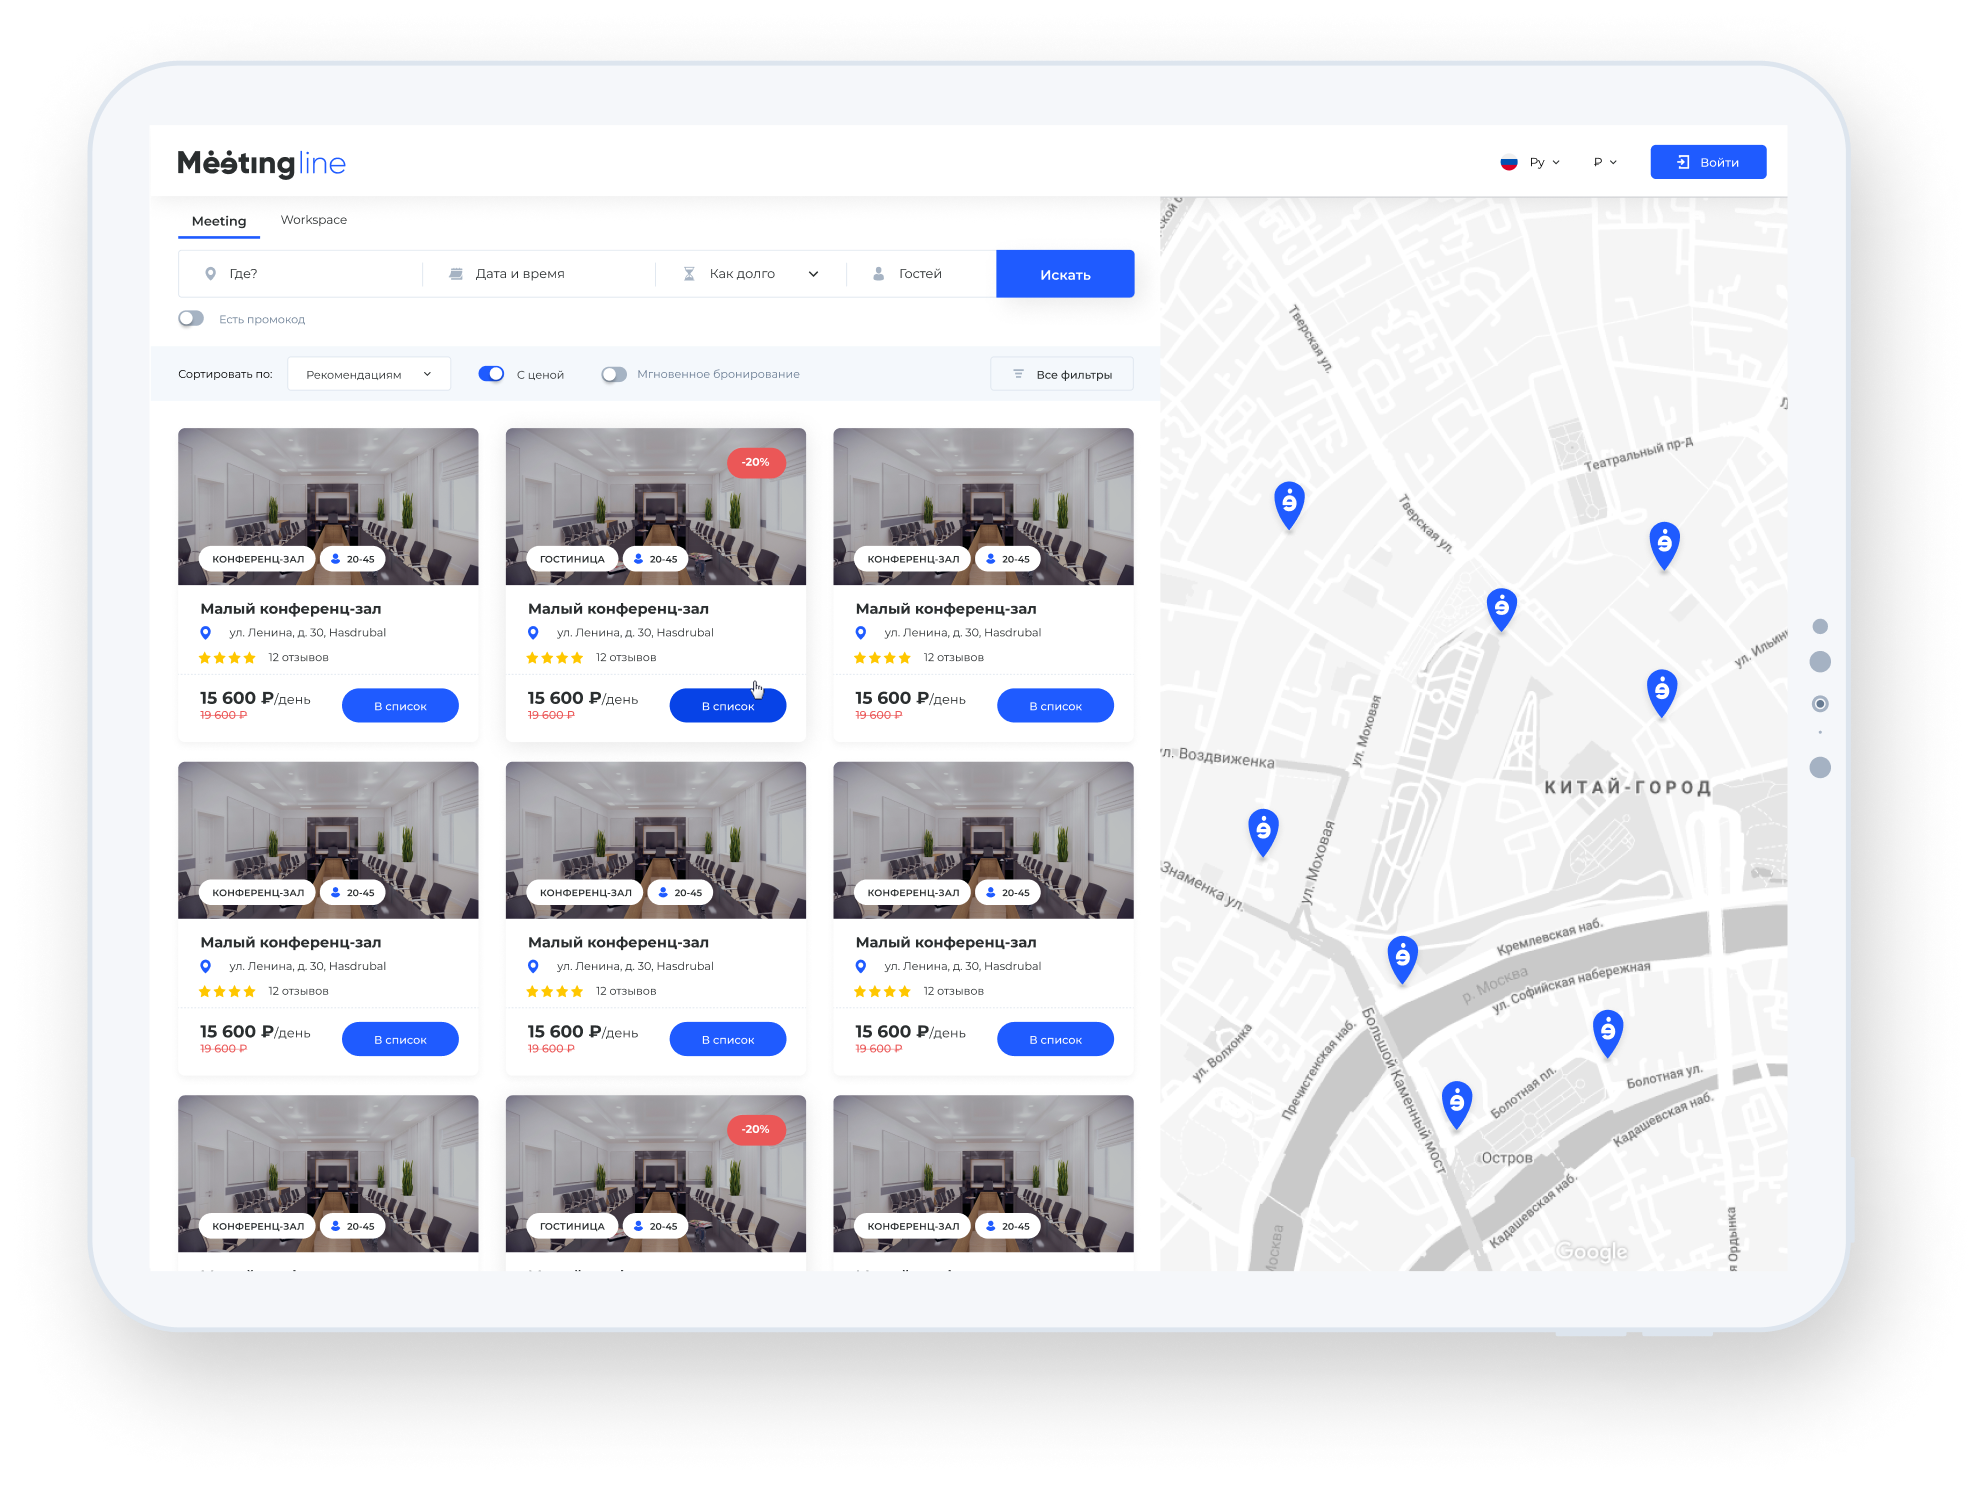This screenshot has height=1487, width=1978.
Task: Click the Russian flag language icon
Action: pyautogui.click(x=1508, y=163)
